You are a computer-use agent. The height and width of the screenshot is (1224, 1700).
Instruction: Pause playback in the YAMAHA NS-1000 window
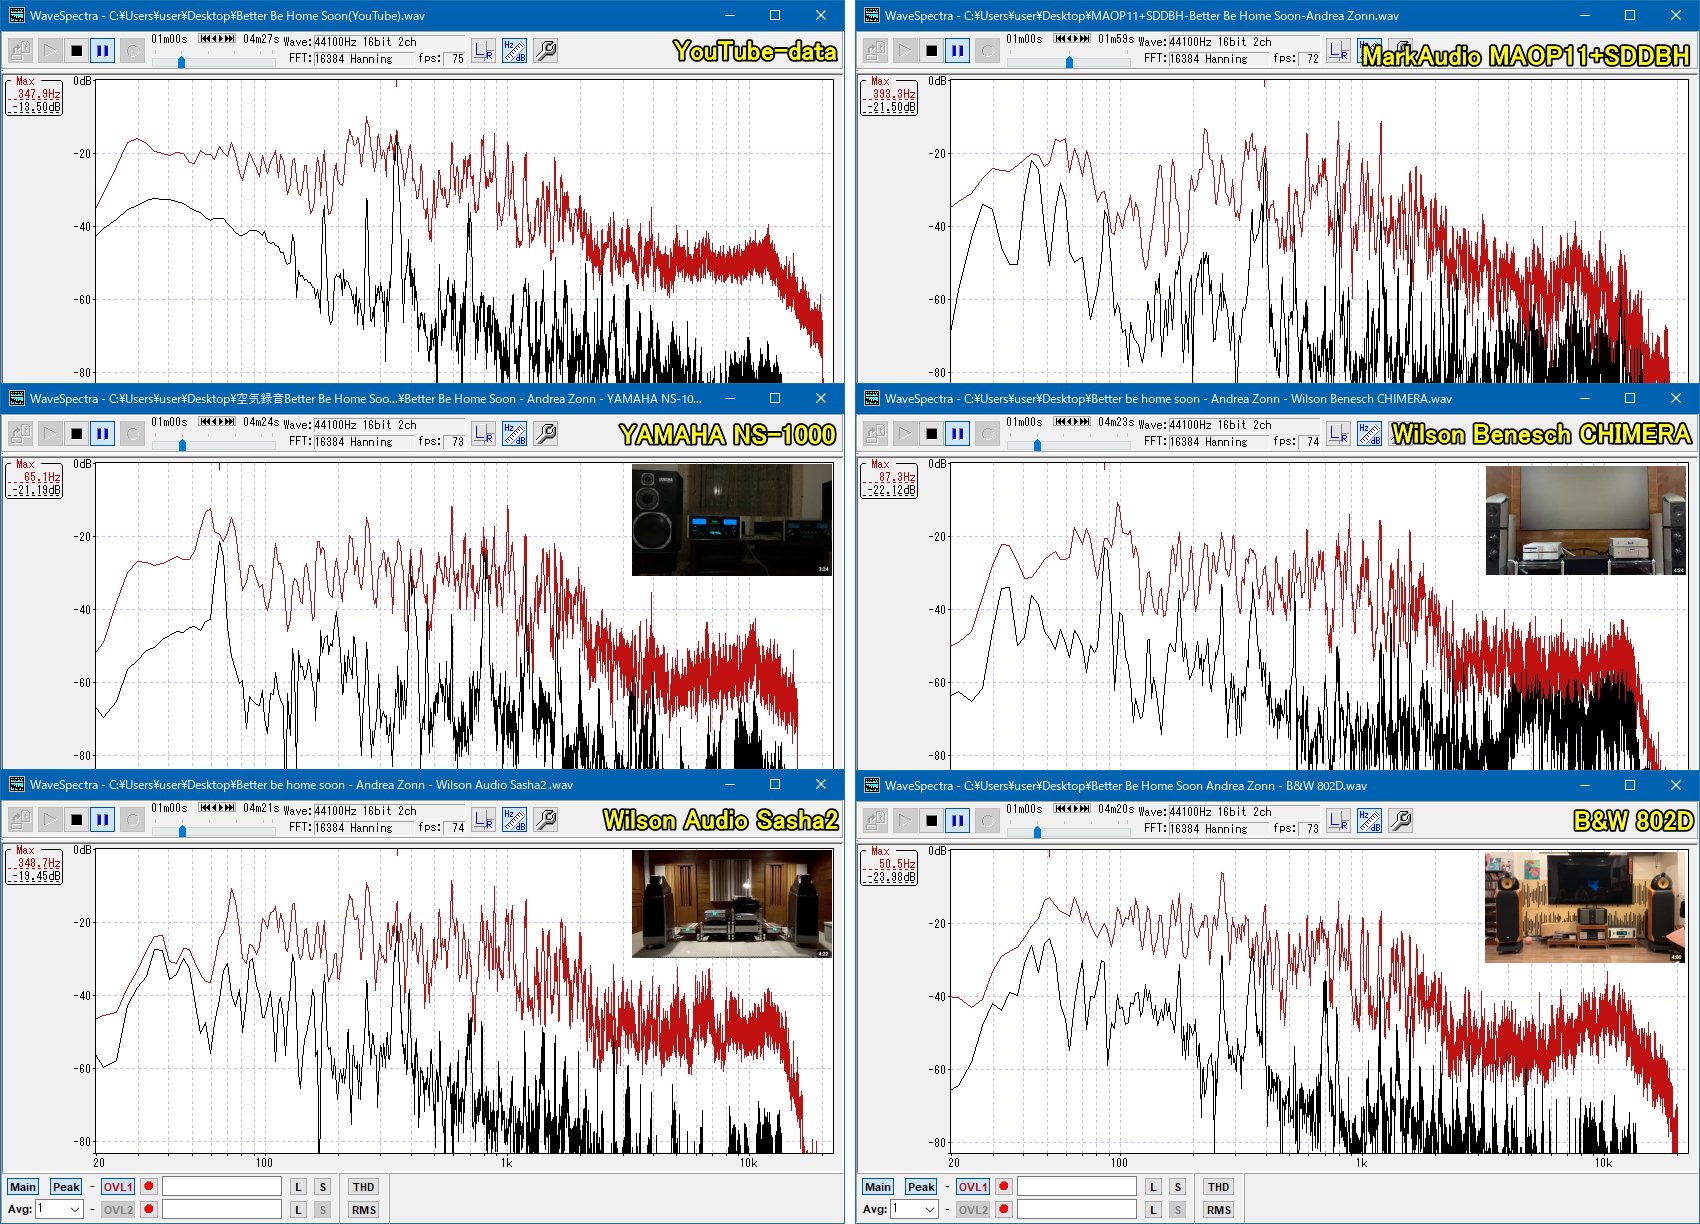click(x=103, y=433)
